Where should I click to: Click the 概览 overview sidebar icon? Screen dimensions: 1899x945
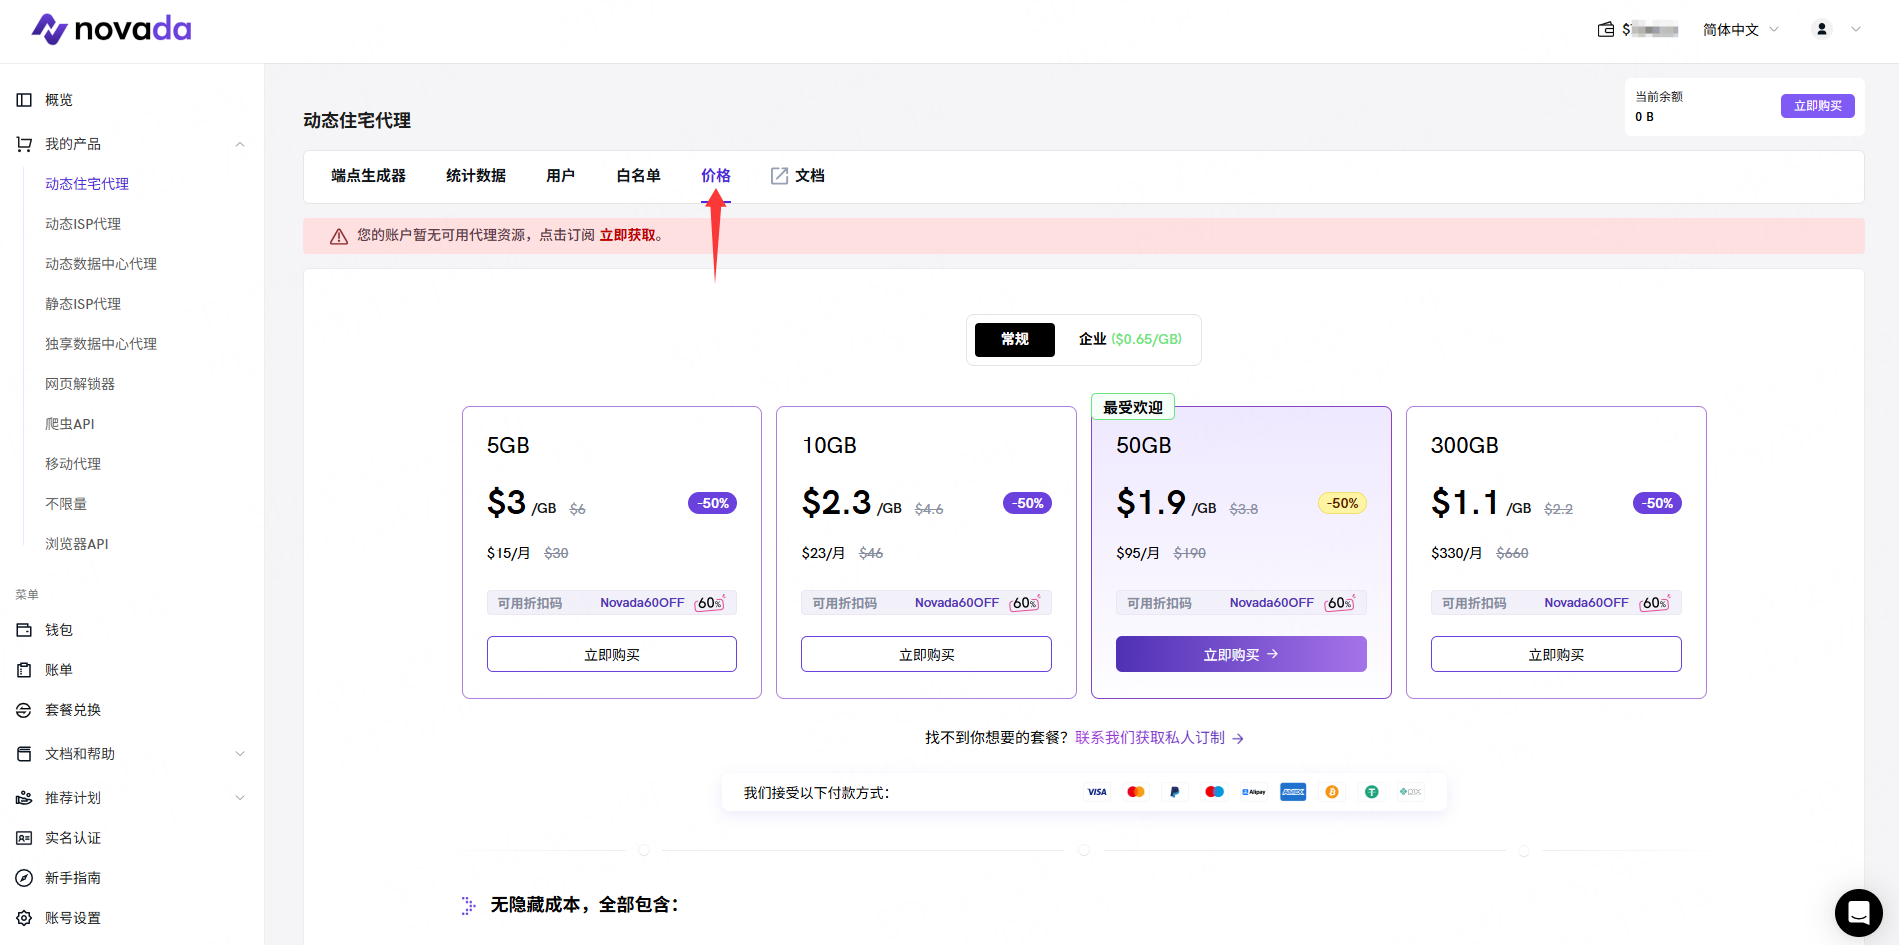[x=24, y=100]
